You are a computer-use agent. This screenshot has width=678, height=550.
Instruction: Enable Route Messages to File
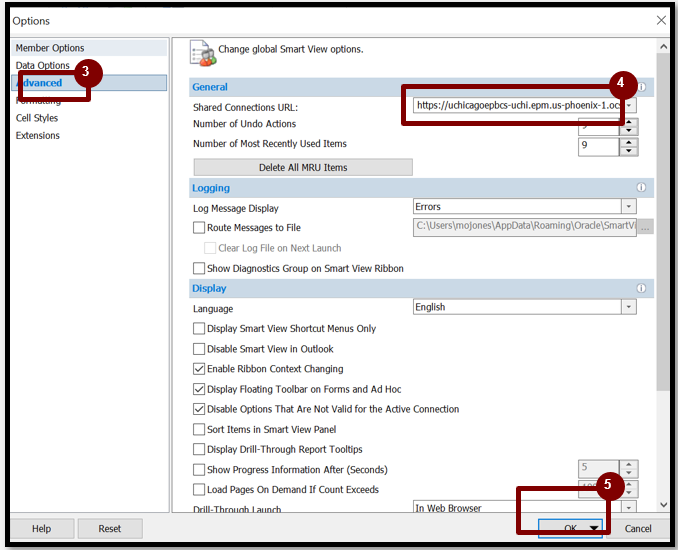tap(199, 227)
